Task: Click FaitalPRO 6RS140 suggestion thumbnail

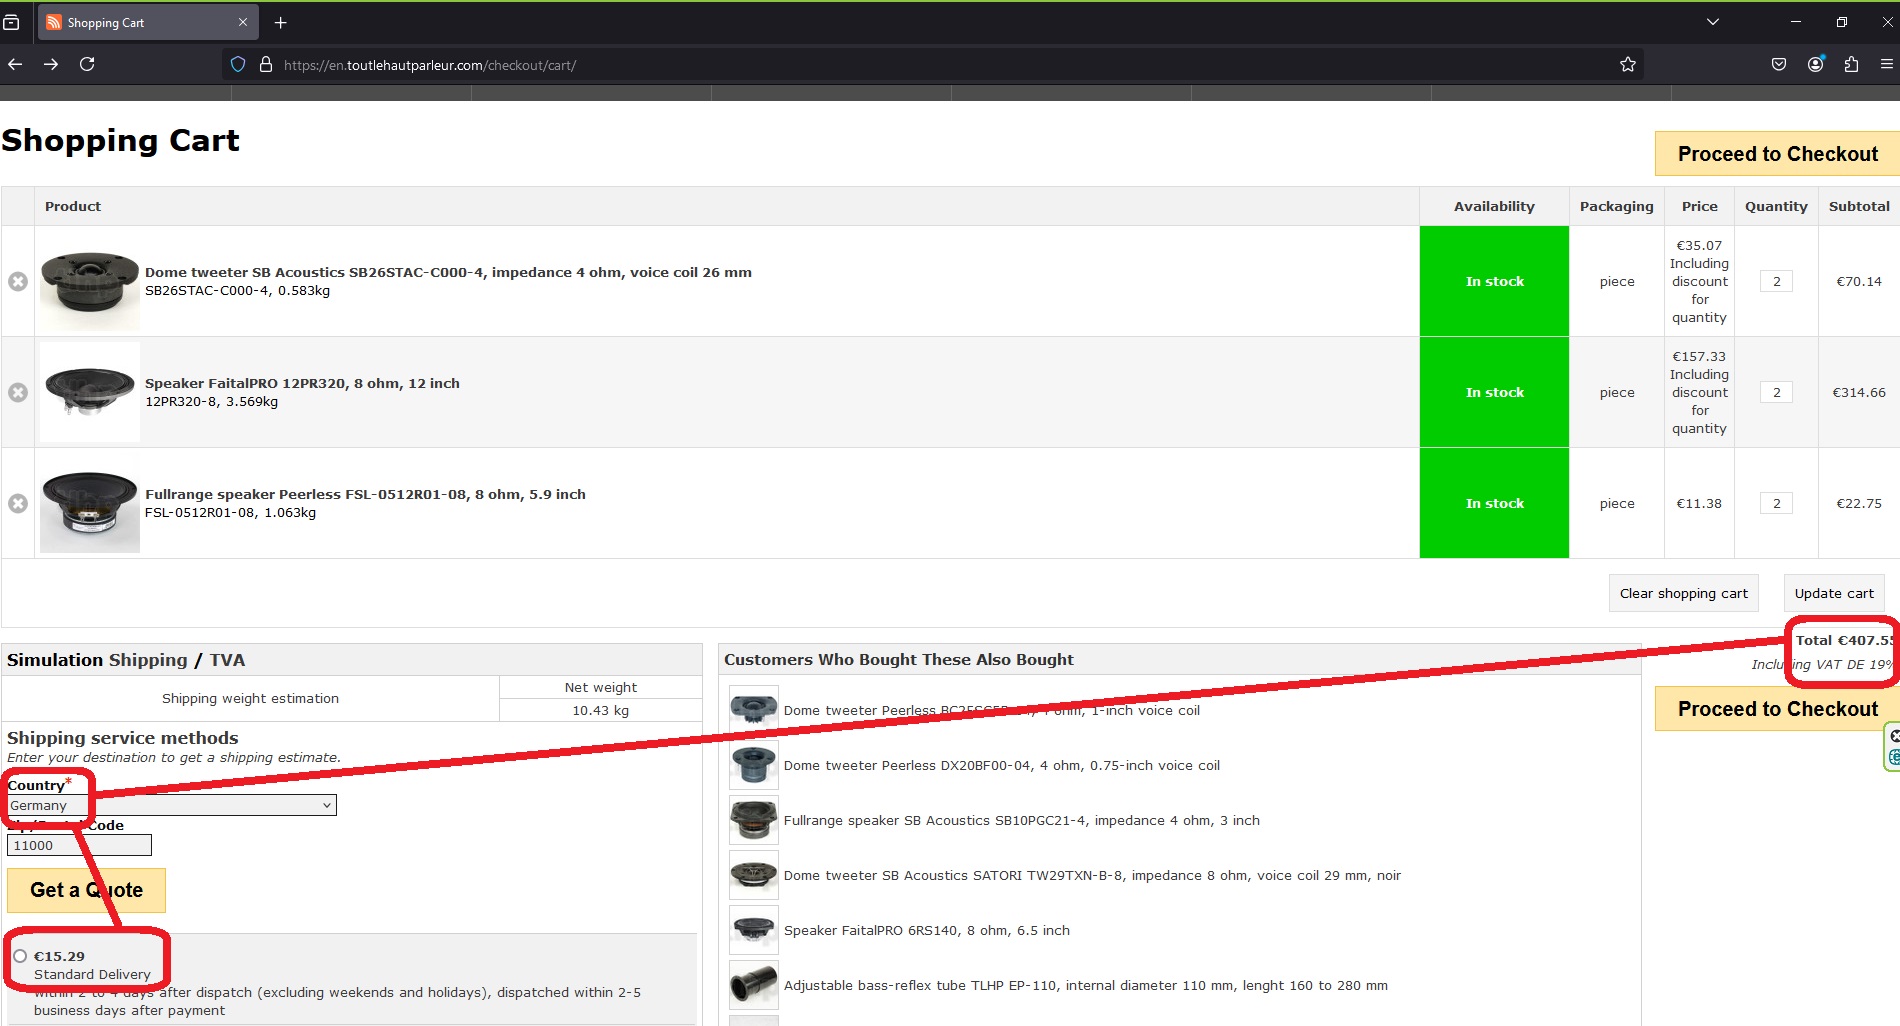Action: pyautogui.click(x=754, y=930)
